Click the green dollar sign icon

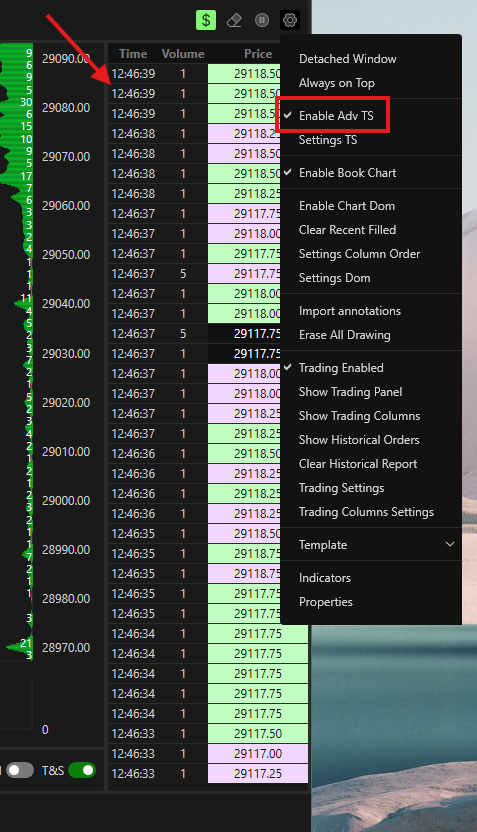(x=206, y=20)
